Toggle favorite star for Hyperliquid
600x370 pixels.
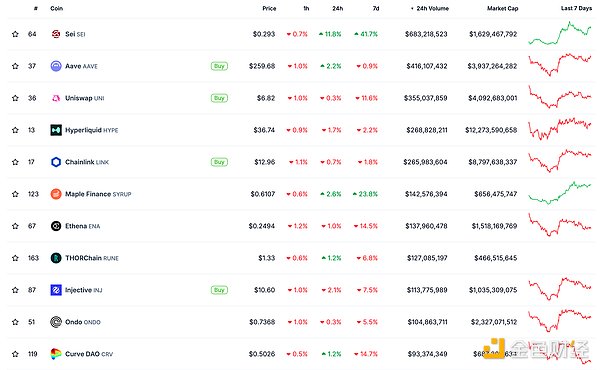click(x=15, y=130)
